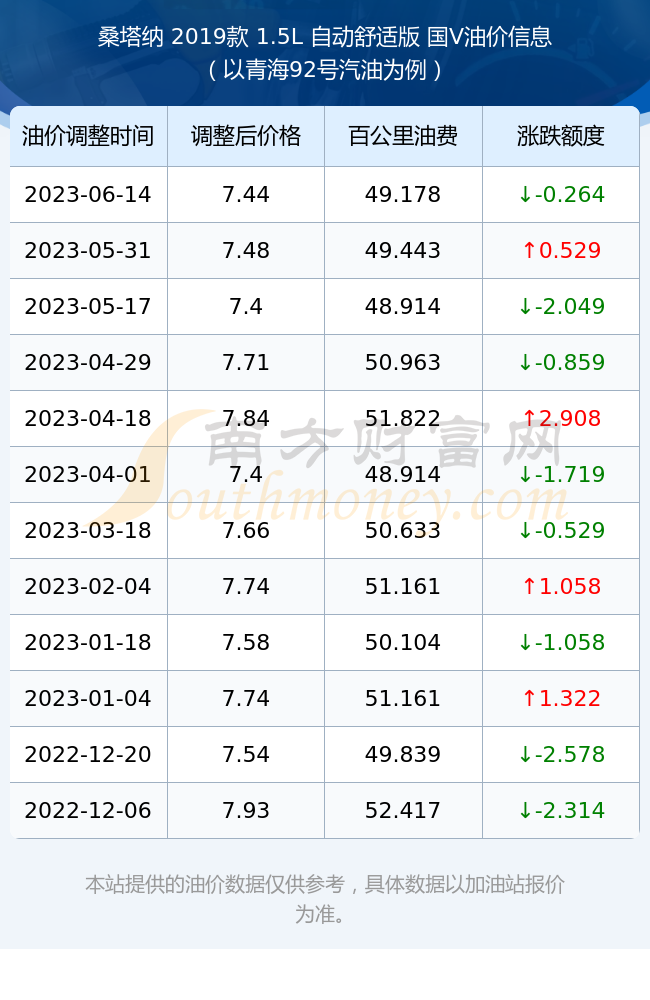Click the 桑塔纳 2019款 title text
The width and height of the screenshot is (650, 1000).
[174, 37]
